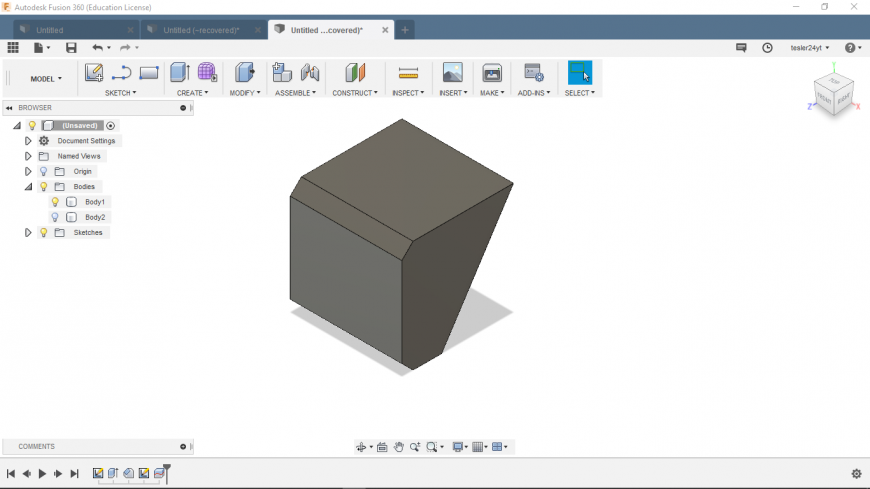Click the Press Pull modify icon
This screenshot has width=870, height=489.
244,72
